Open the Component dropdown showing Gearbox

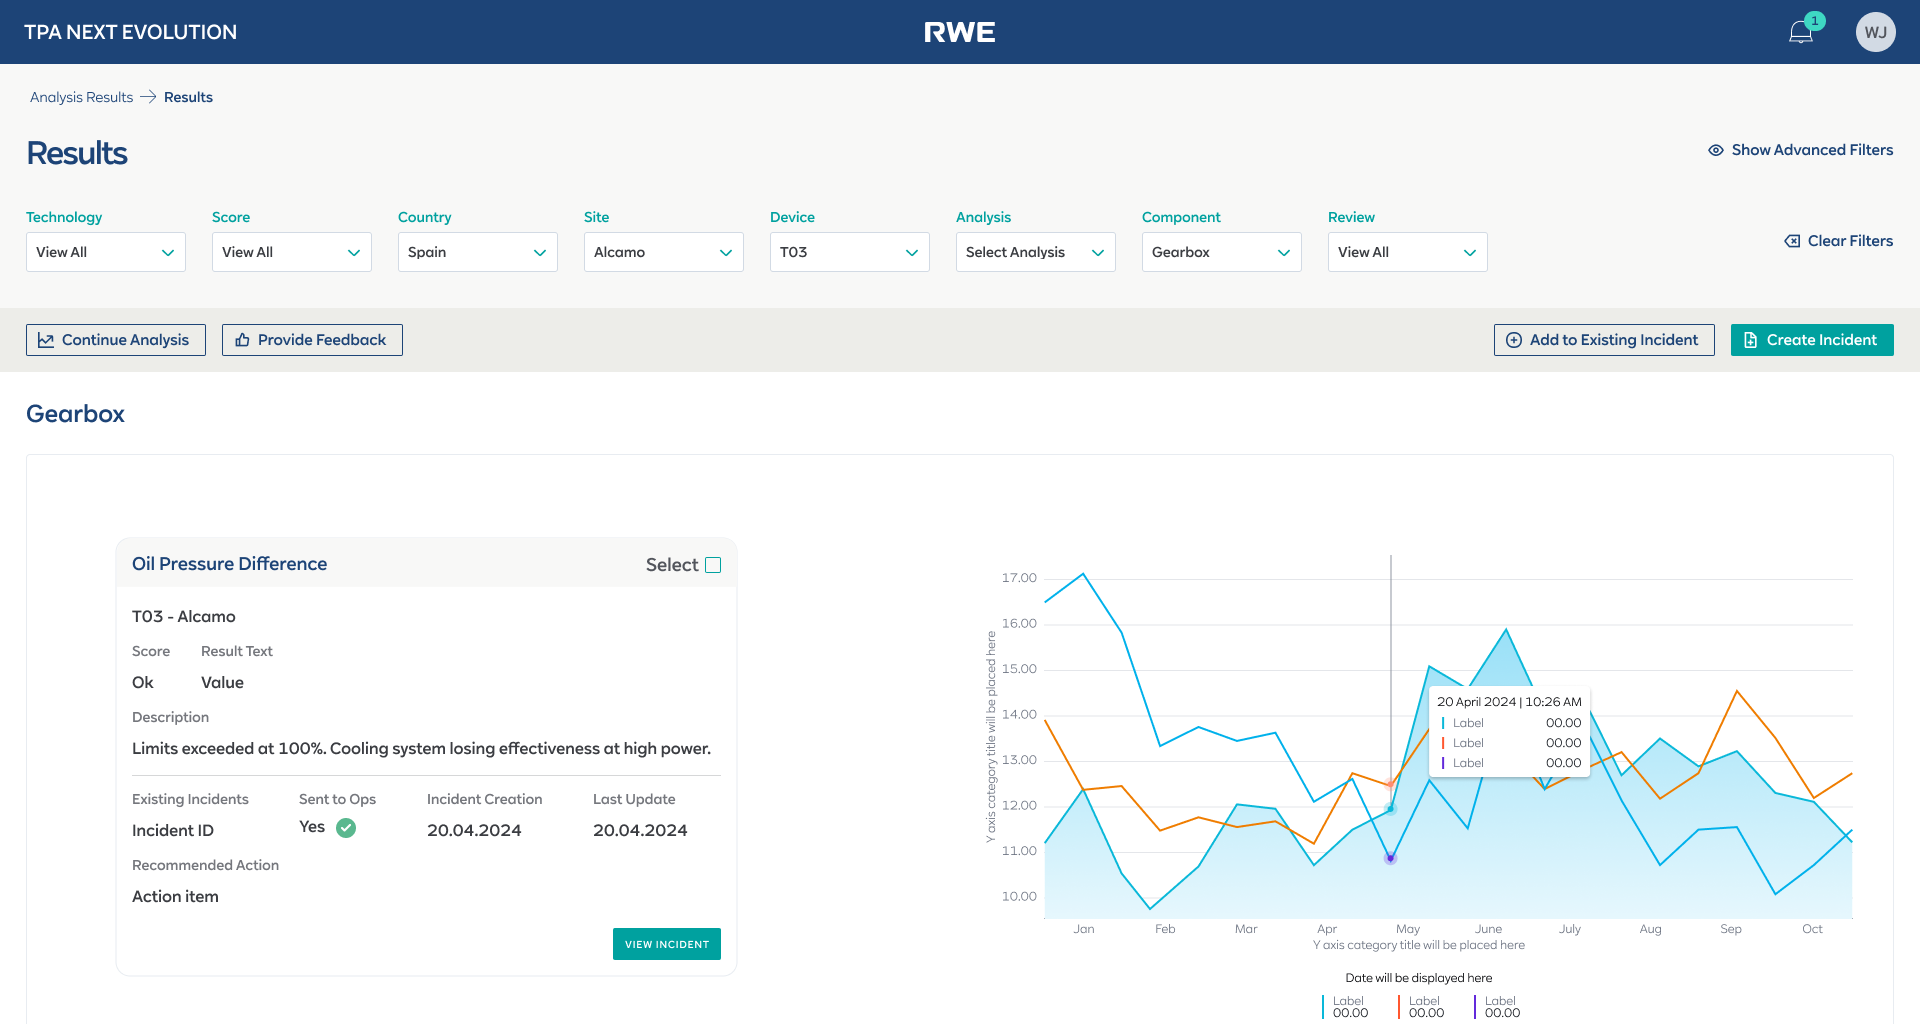1221,252
